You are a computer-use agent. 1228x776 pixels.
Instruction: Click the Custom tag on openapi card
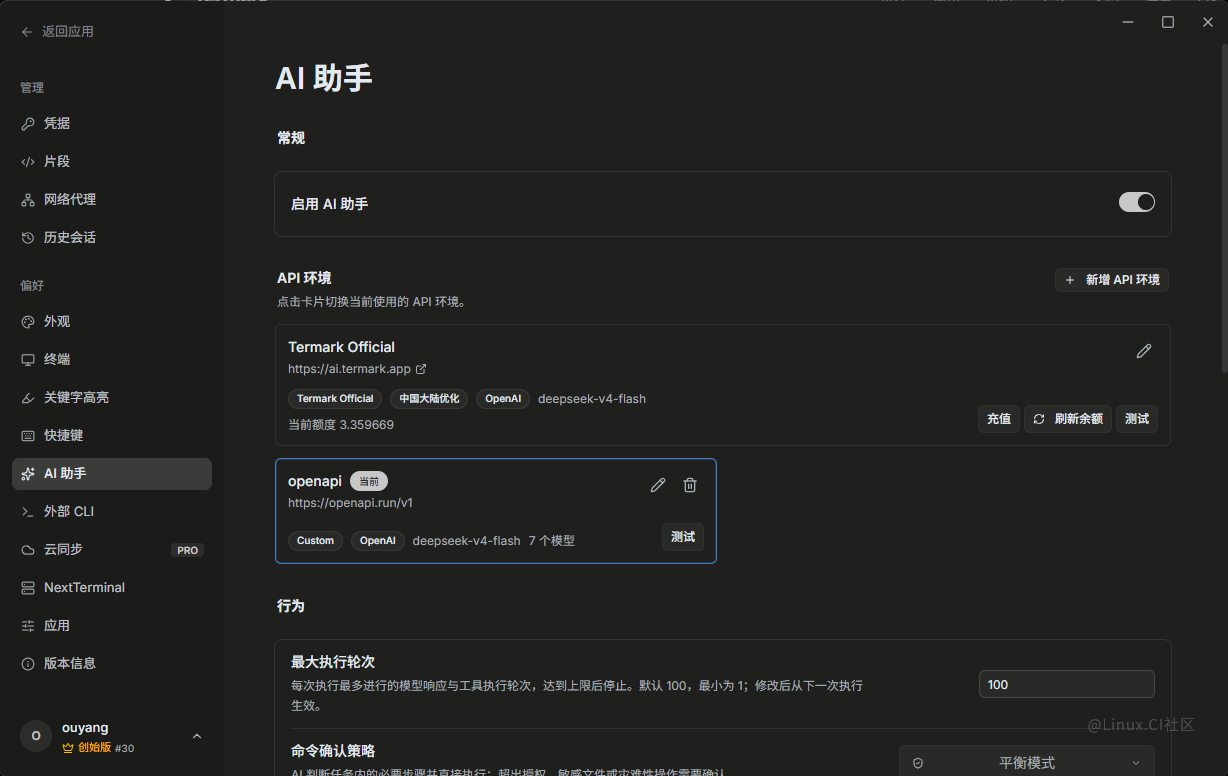(x=315, y=541)
